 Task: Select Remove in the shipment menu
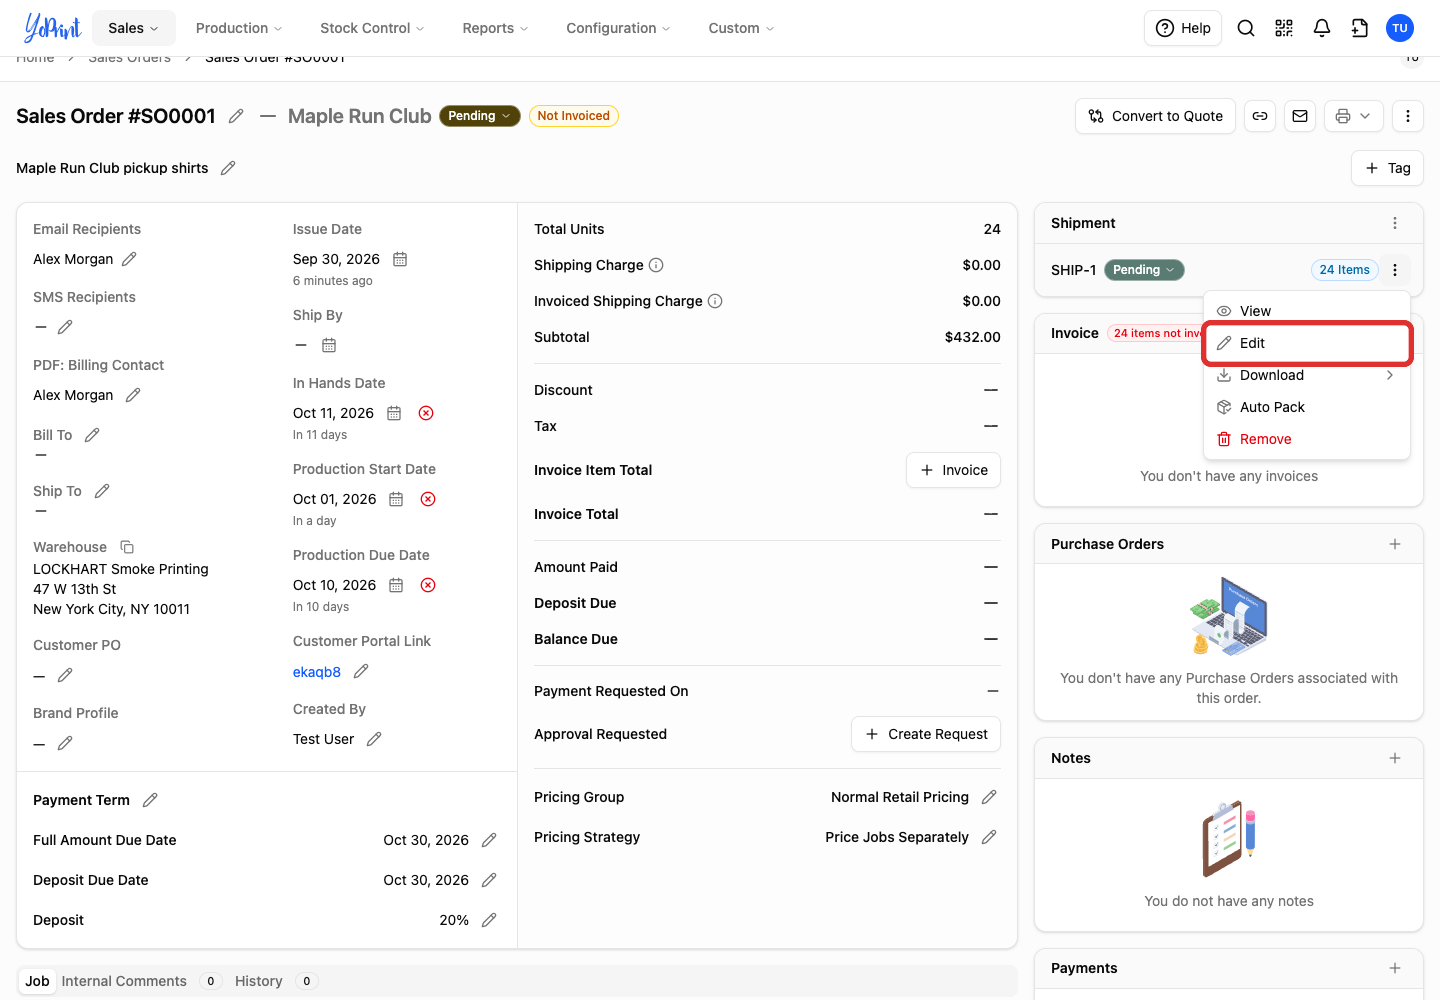coord(1307,439)
